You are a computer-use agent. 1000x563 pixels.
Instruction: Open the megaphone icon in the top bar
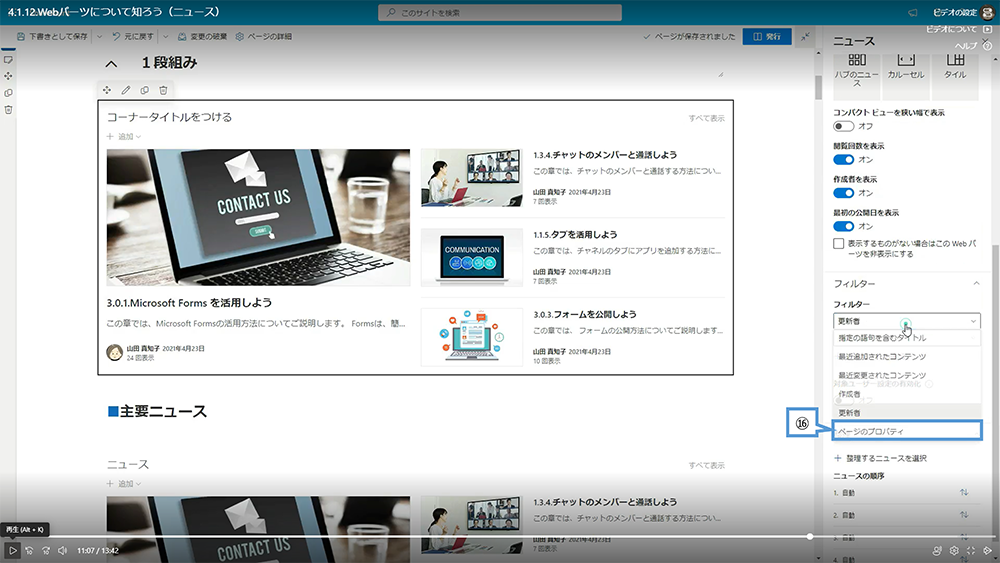(x=913, y=12)
